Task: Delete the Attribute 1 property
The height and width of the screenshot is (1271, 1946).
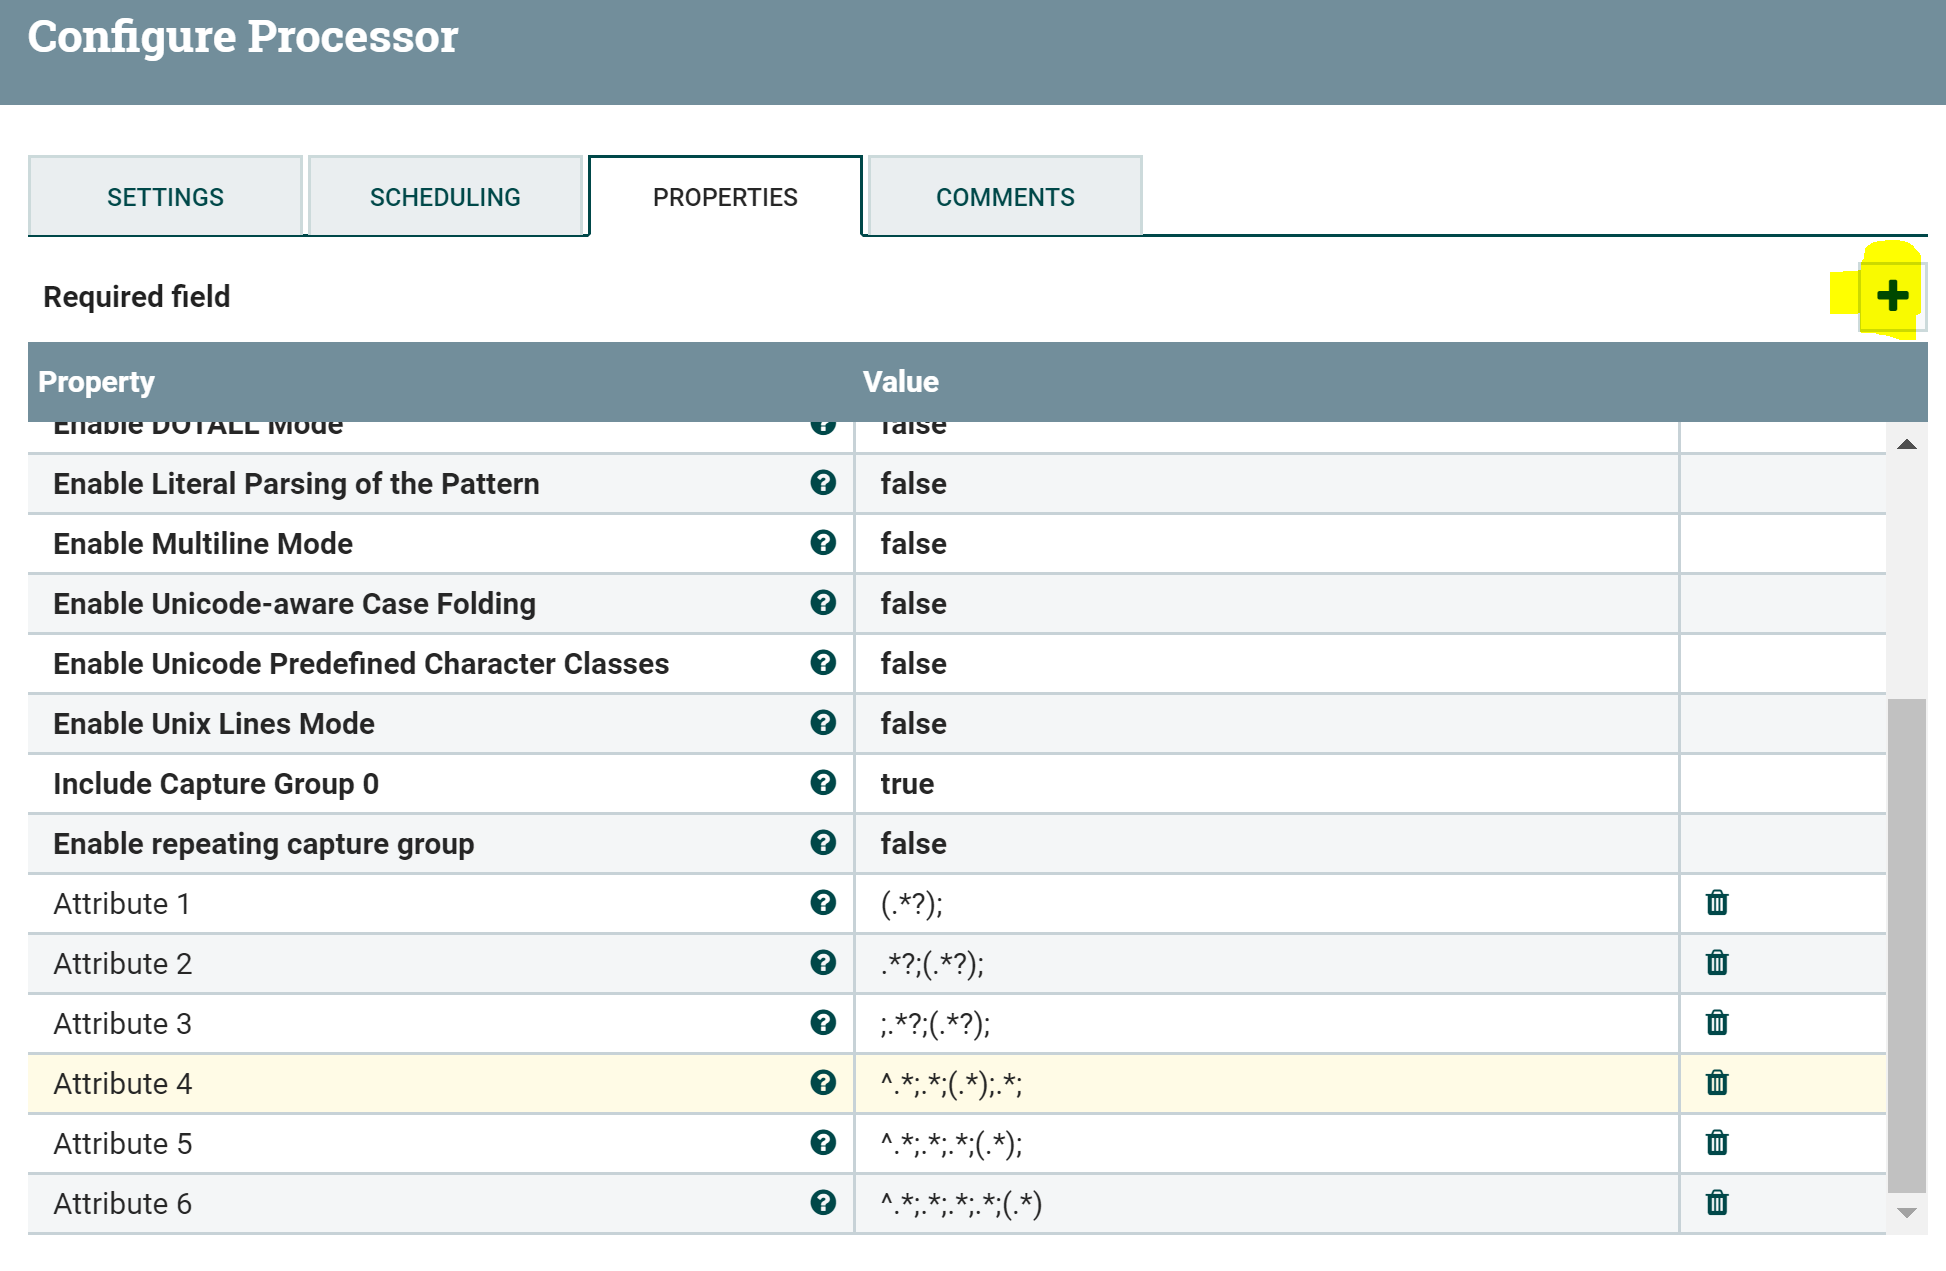Action: tap(1717, 903)
